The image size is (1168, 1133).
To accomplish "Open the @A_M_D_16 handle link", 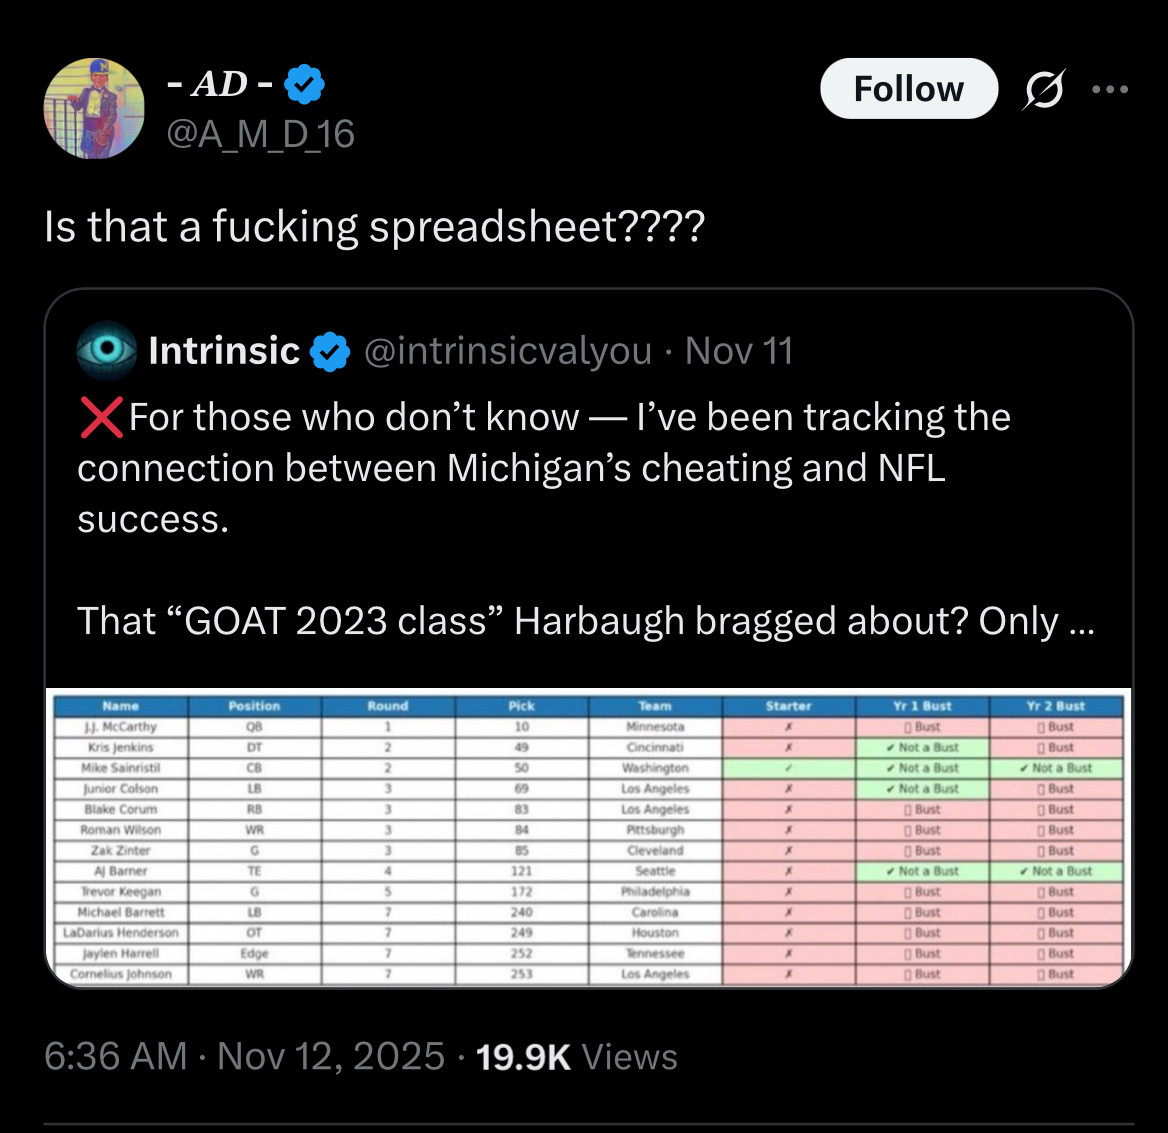I will [x=260, y=134].
